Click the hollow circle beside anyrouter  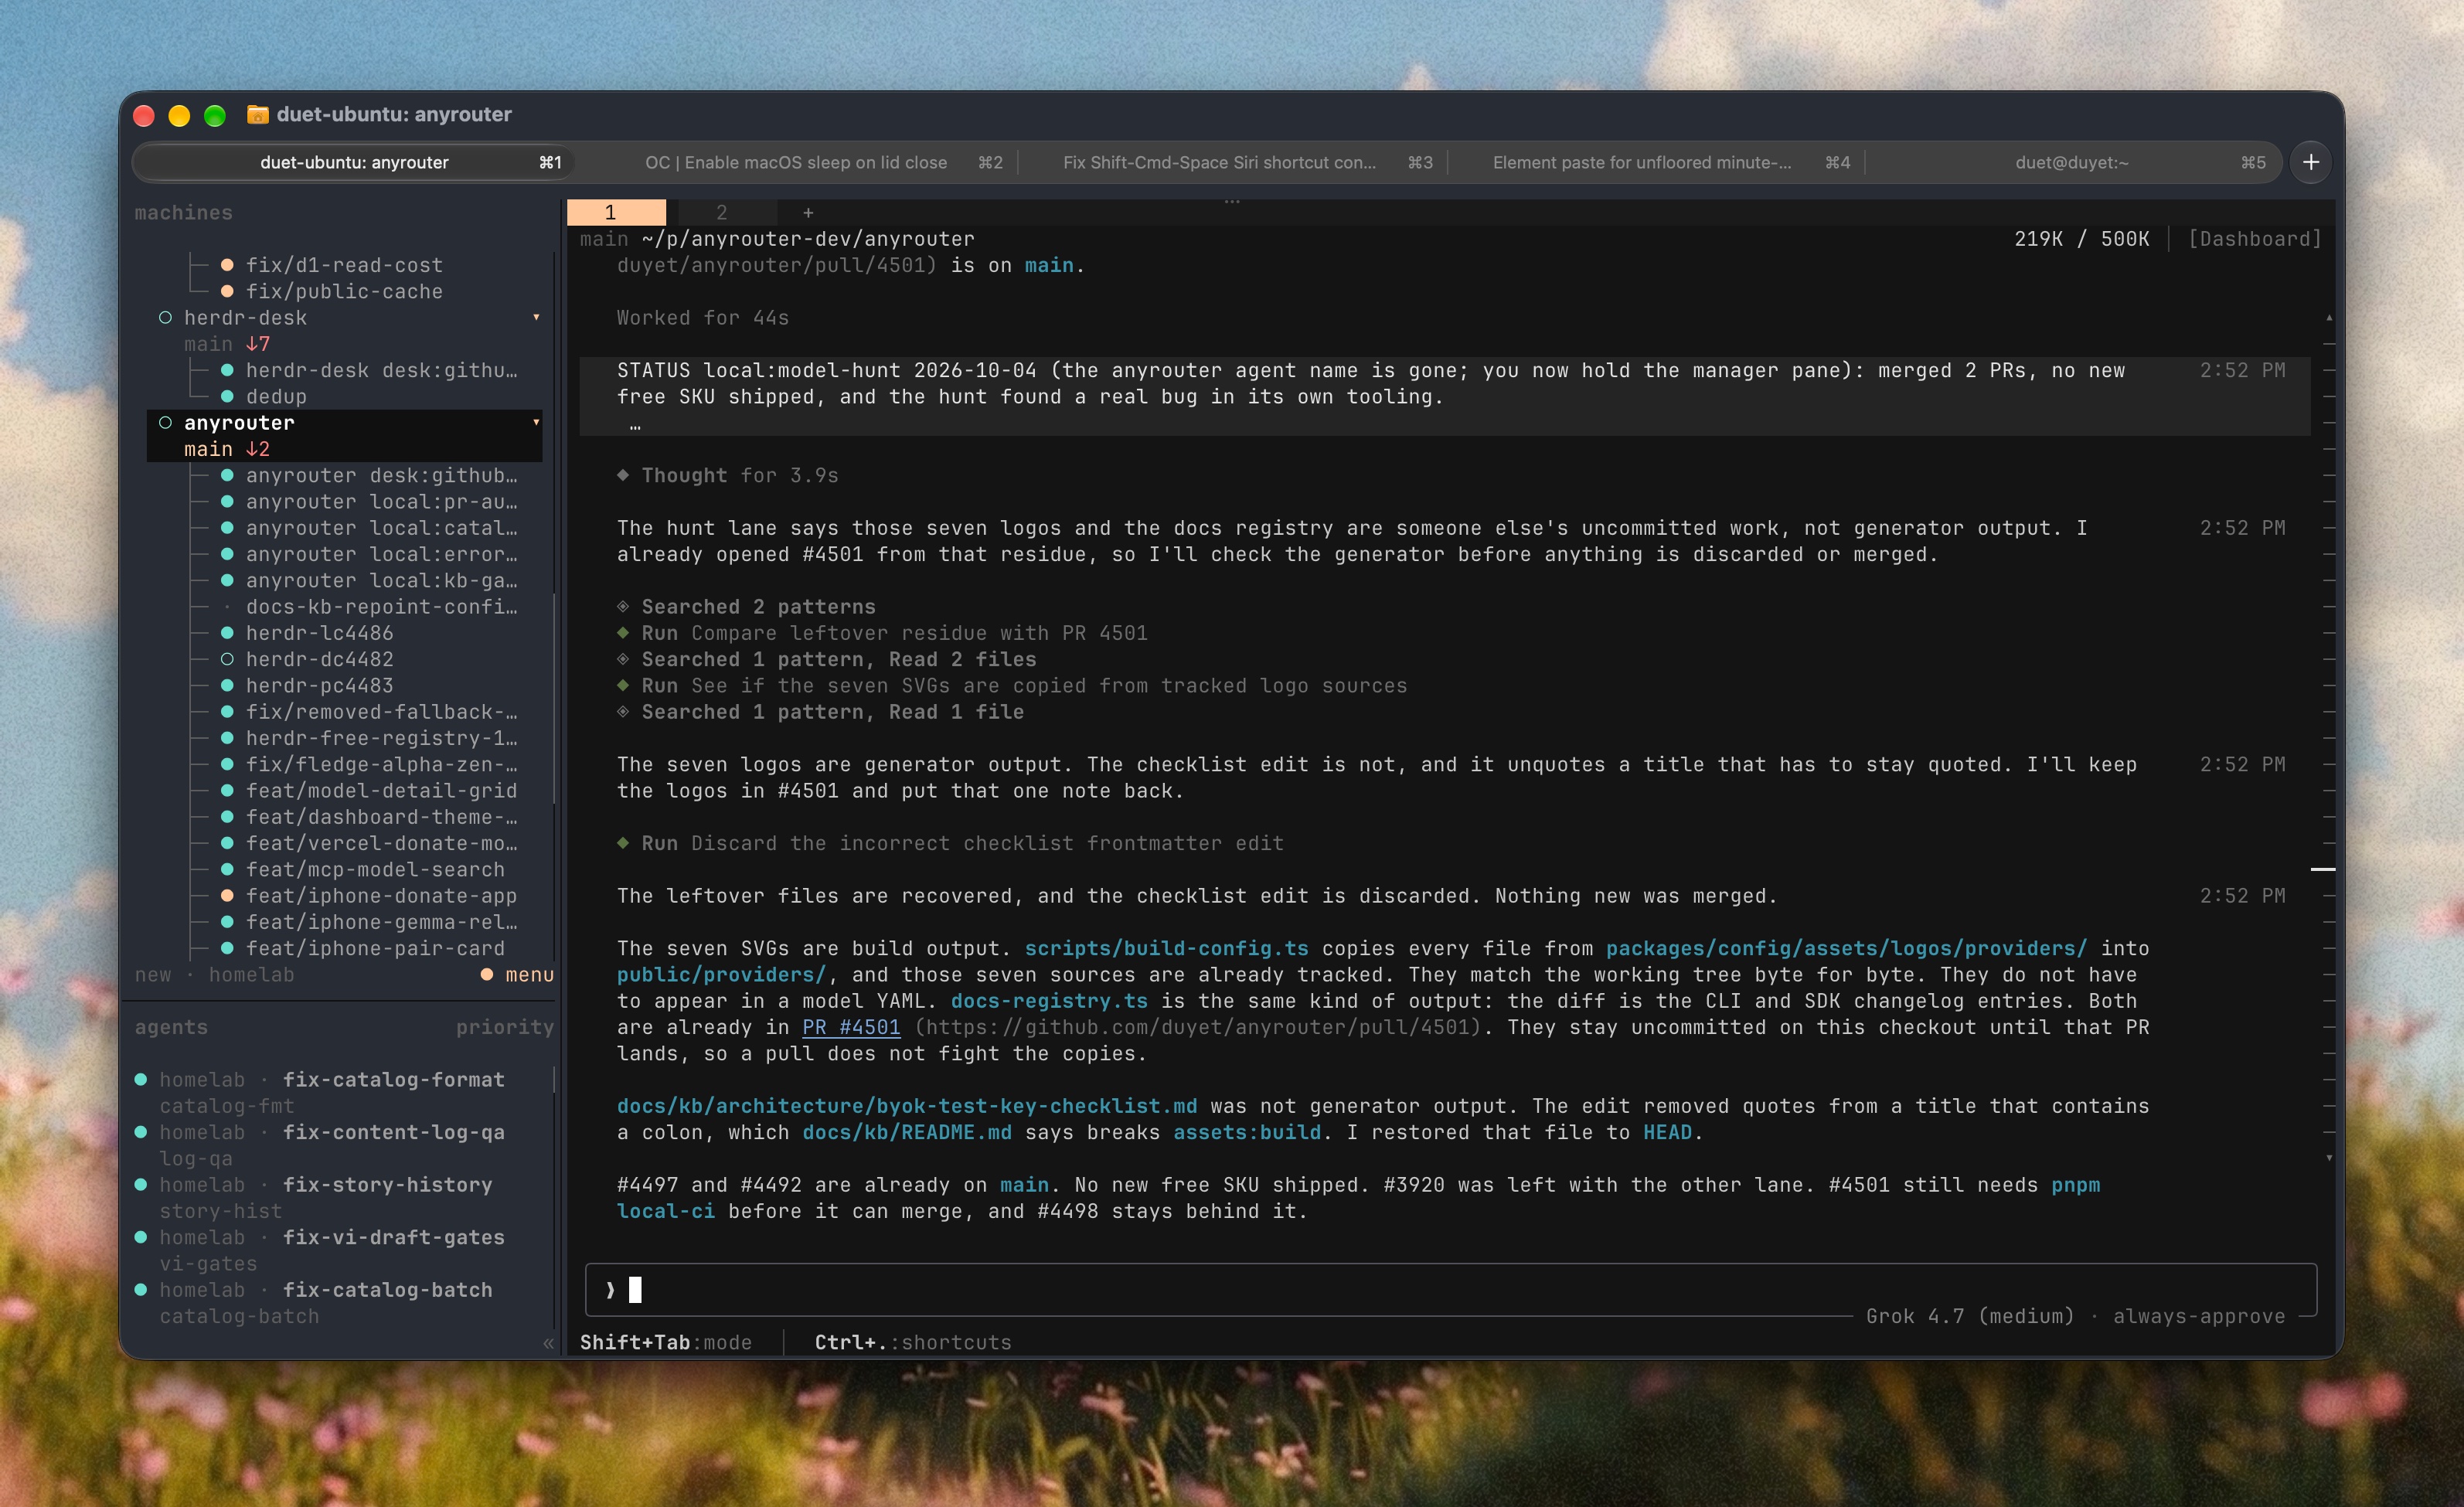tap(166, 422)
